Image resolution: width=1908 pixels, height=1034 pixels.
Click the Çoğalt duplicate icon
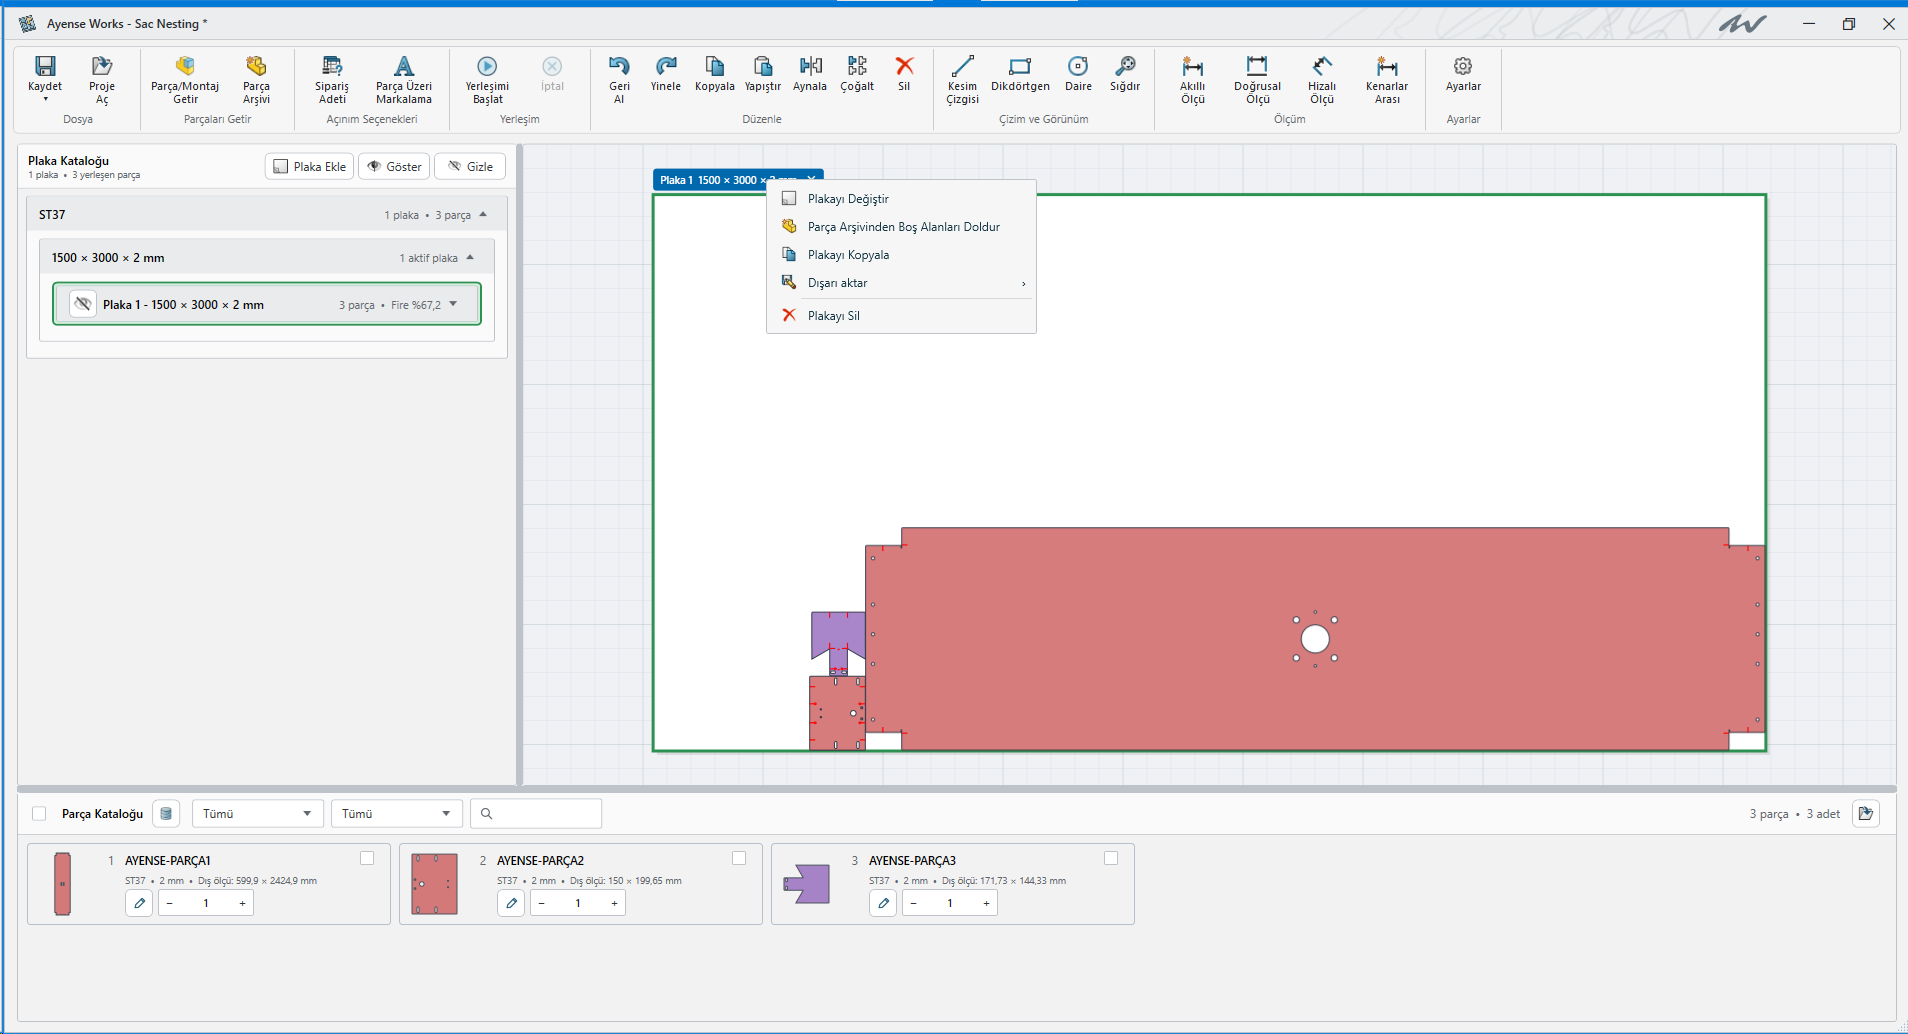point(857,66)
